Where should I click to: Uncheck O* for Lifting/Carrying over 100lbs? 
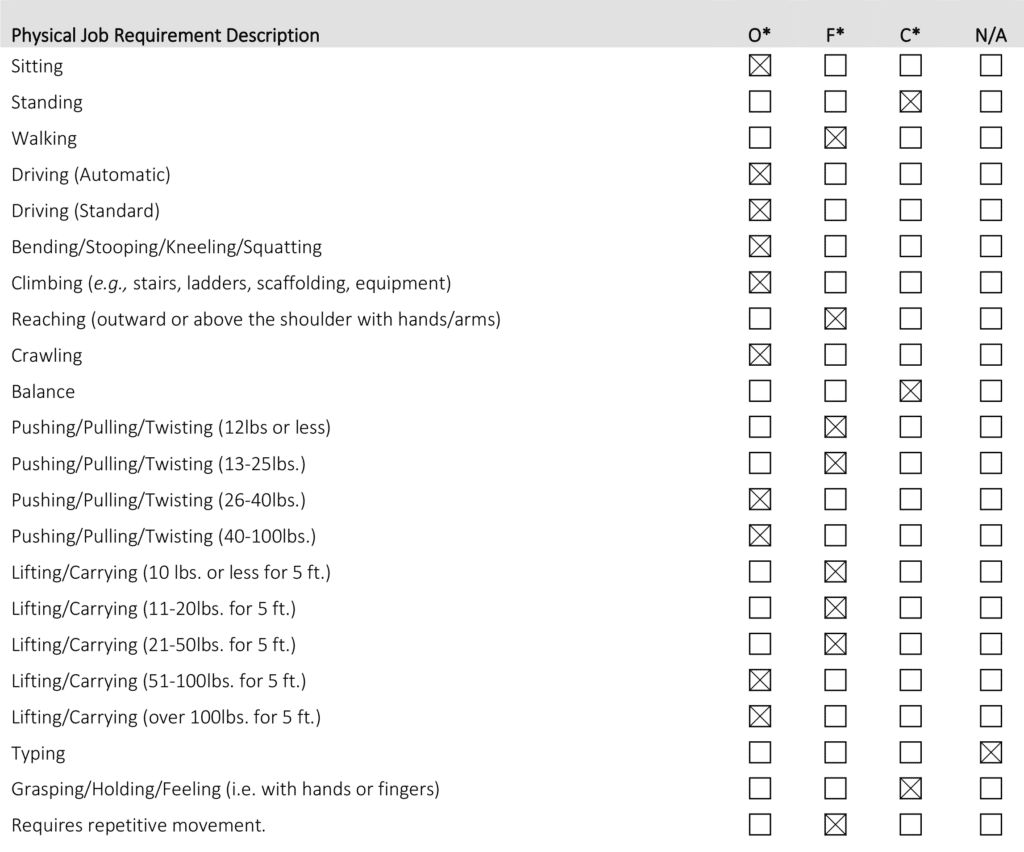pyautogui.click(x=760, y=716)
